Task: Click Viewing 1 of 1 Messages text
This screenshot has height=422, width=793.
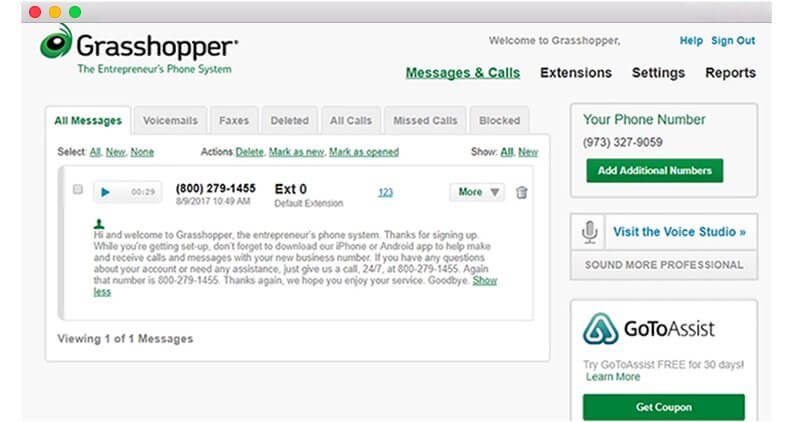Action: pos(125,339)
